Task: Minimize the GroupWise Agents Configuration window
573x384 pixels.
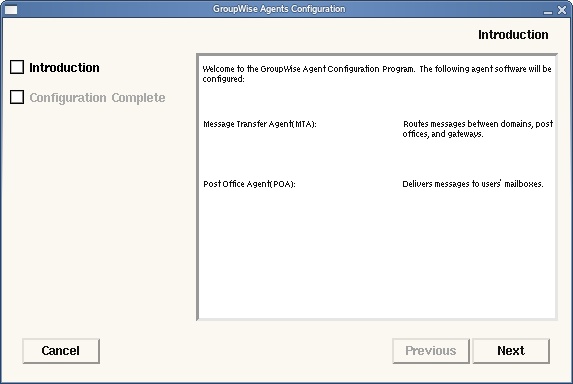Action: [x=547, y=11]
